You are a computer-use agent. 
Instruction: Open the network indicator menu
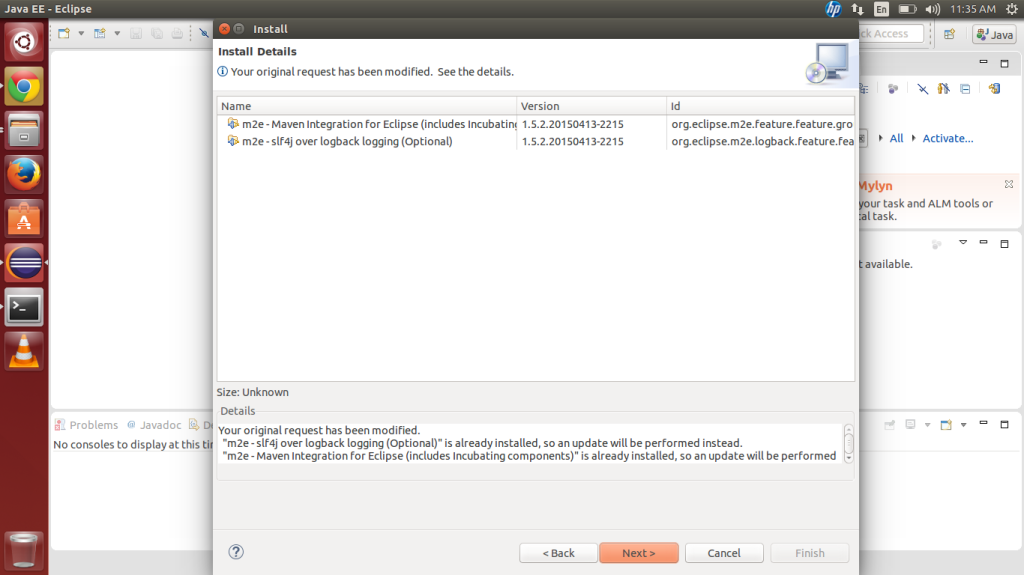(857, 9)
